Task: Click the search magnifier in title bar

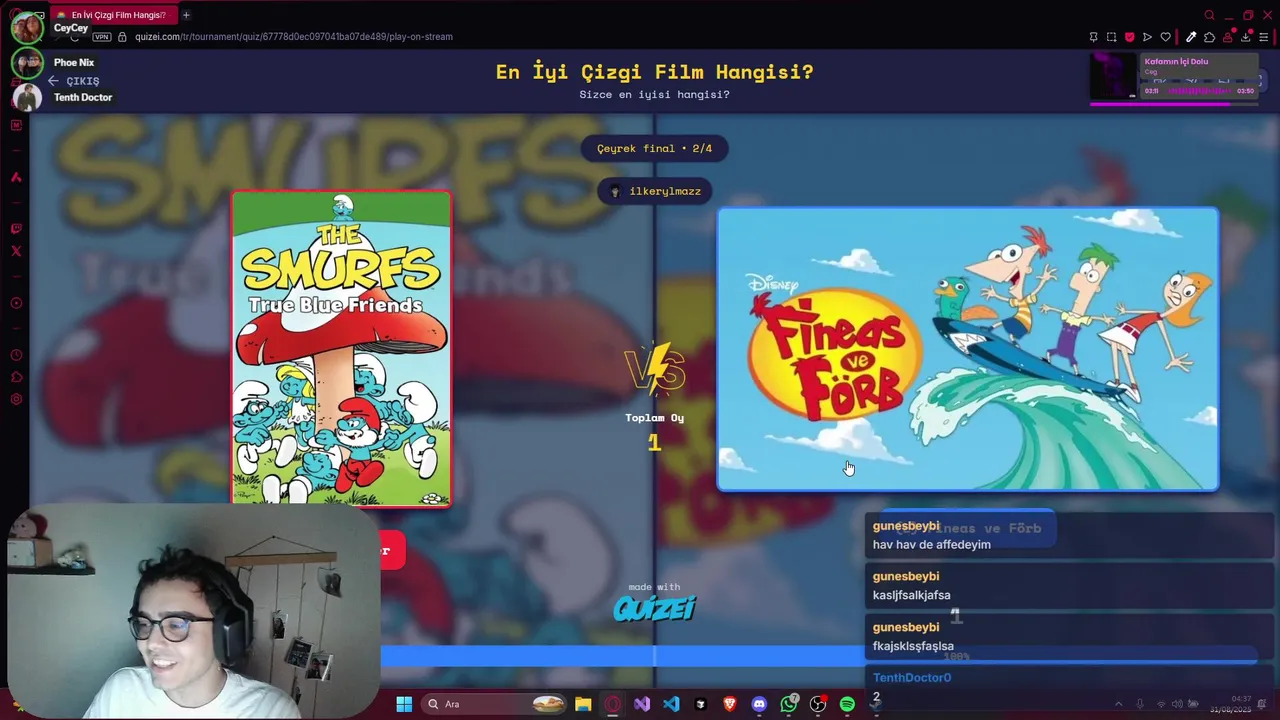Action: point(1209,15)
